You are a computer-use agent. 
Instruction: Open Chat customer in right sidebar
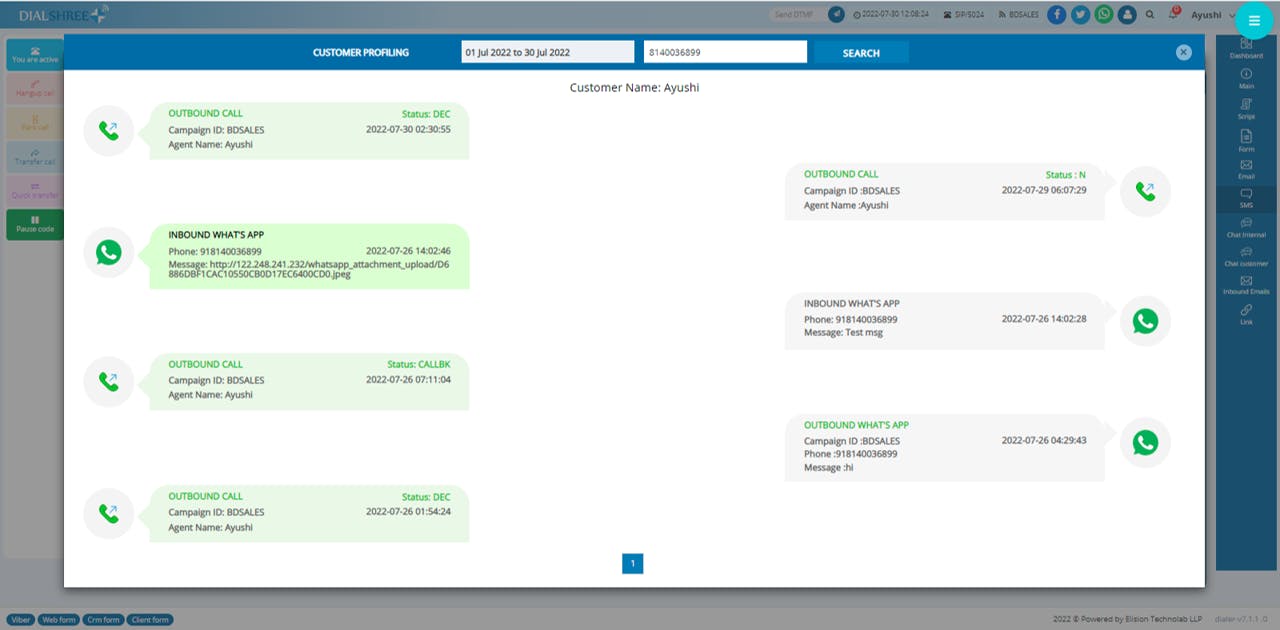tap(1246, 256)
